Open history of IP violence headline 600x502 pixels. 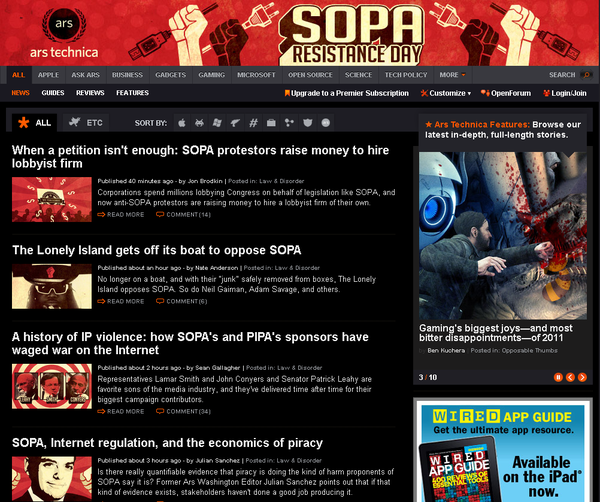coord(190,343)
